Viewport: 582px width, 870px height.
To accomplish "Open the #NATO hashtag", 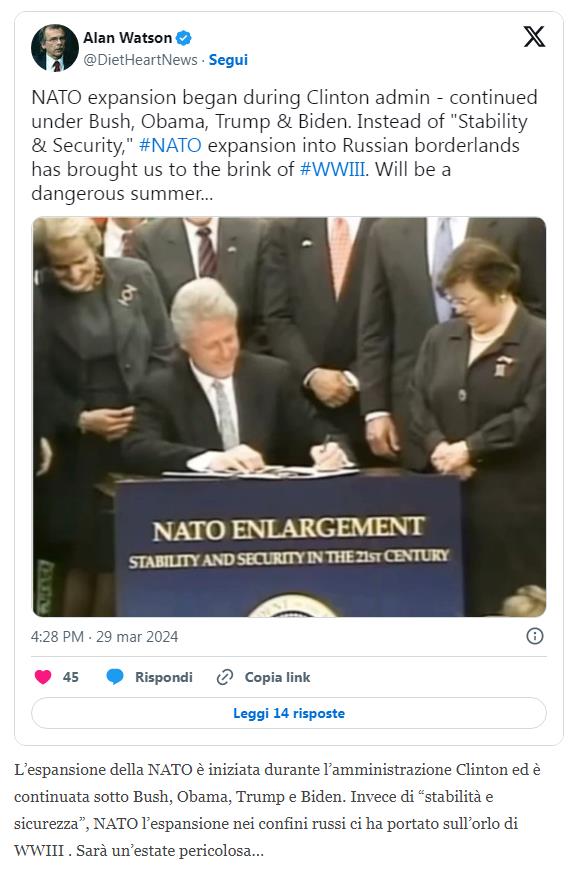I will coord(170,145).
